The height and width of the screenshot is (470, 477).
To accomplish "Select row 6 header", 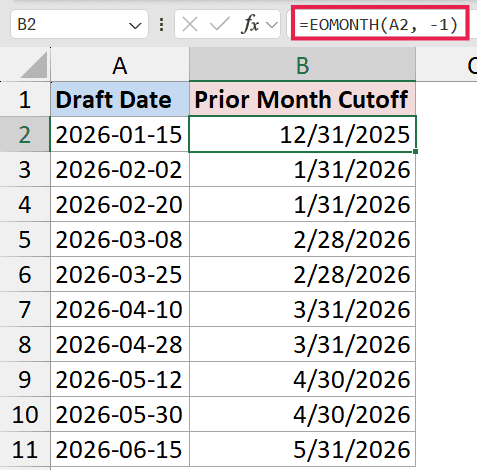I will (25, 274).
